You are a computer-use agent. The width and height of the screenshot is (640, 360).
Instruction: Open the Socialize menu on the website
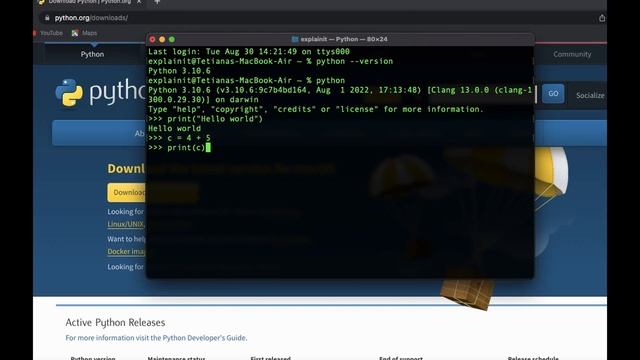click(590, 95)
